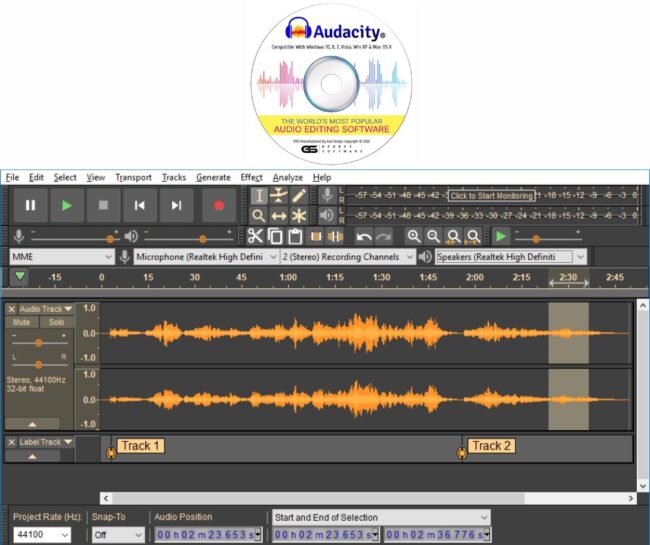Select the Multi-Tool asterisk icon
The width and height of the screenshot is (650, 545).
tap(299, 216)
